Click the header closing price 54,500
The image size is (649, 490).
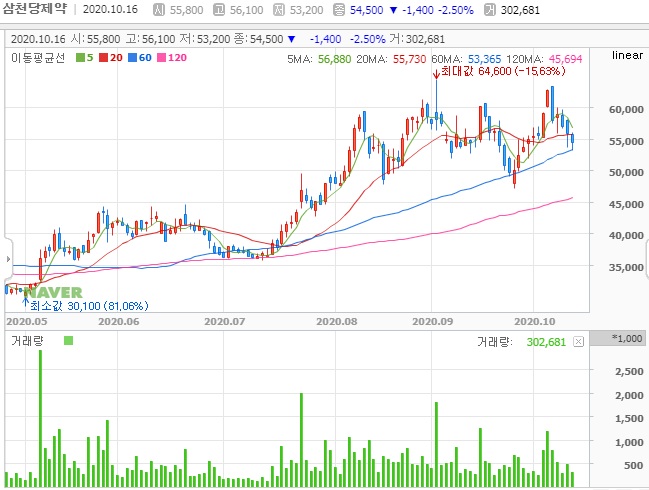click(367, 10)
